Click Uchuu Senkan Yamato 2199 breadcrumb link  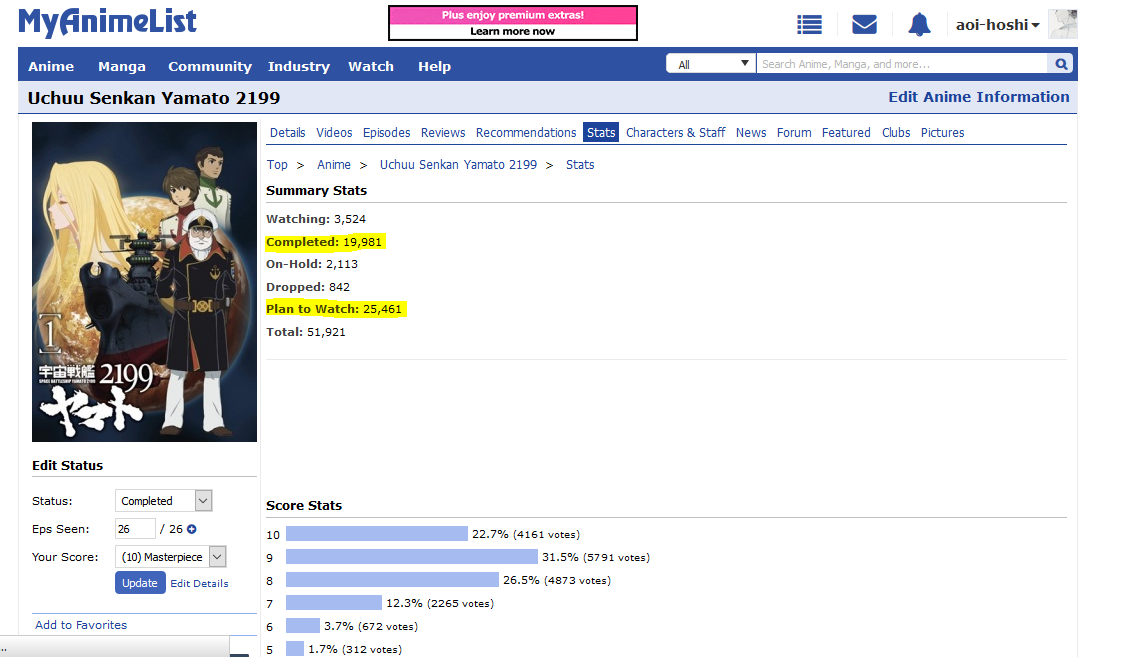click(x=458, y=165)
